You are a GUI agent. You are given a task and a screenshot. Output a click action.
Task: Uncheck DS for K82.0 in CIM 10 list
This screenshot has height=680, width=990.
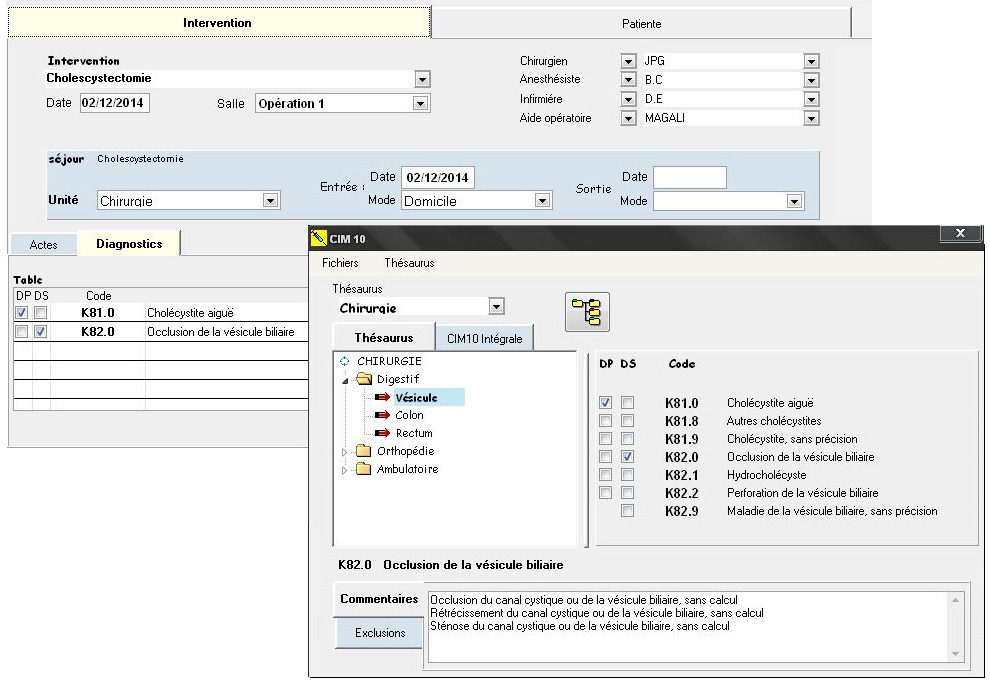click(627, 456)
